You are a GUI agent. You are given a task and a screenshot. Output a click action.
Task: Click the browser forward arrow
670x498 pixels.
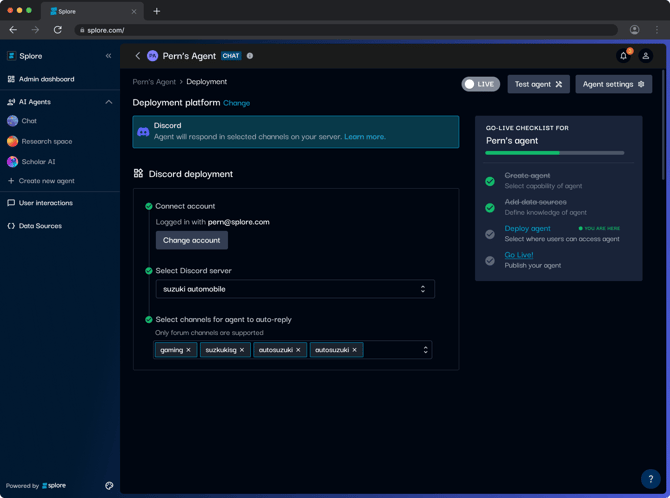(35, 30)
